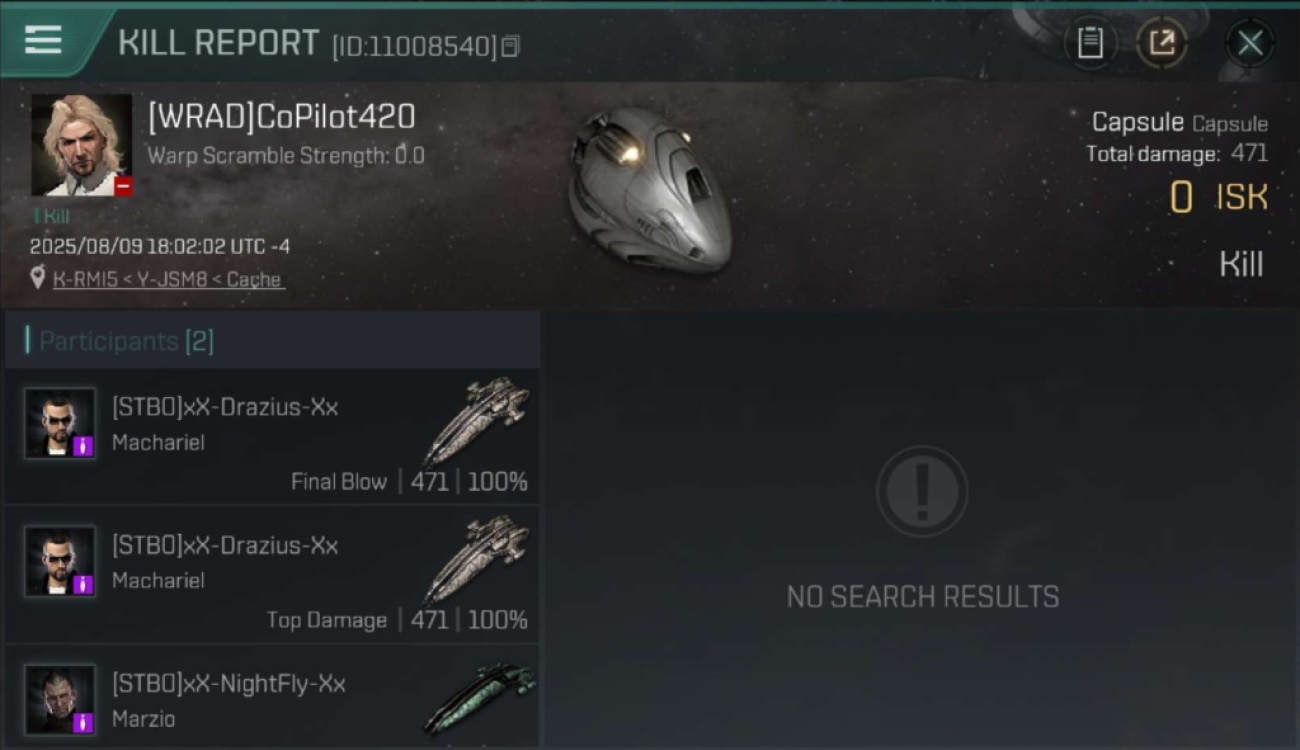Copy the kill report ID icon

click(510, 46)
